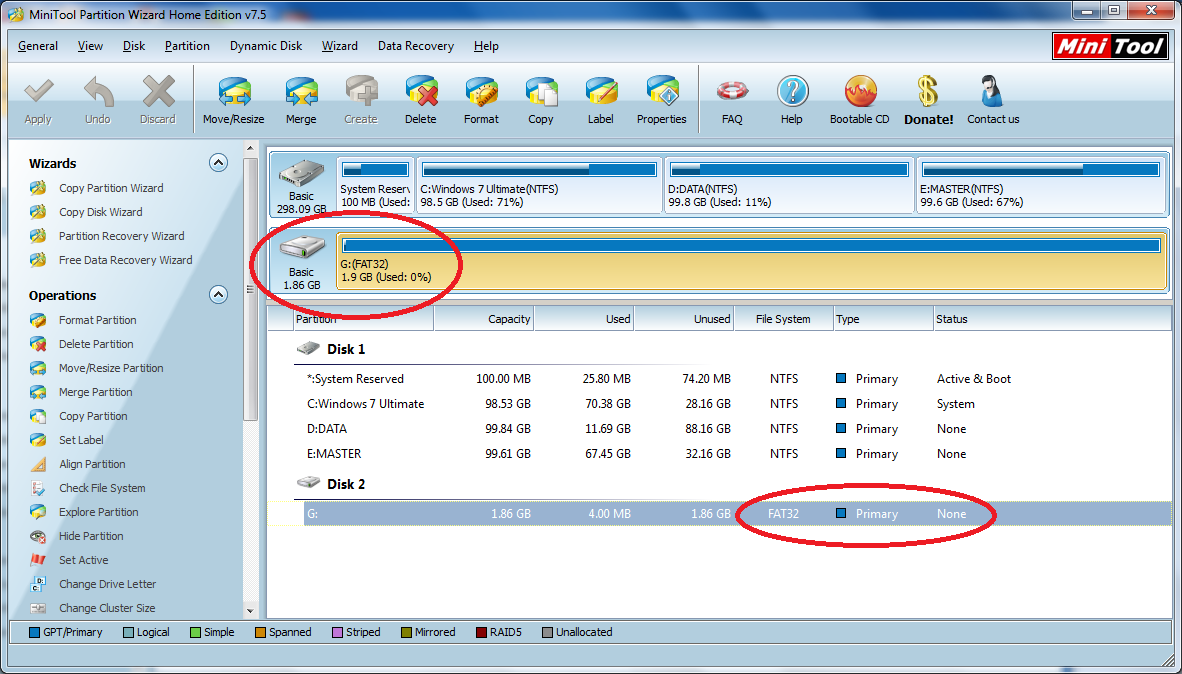Open the Dynamic Disk menu
1182x674 pixels.
[x=266, y=46]
